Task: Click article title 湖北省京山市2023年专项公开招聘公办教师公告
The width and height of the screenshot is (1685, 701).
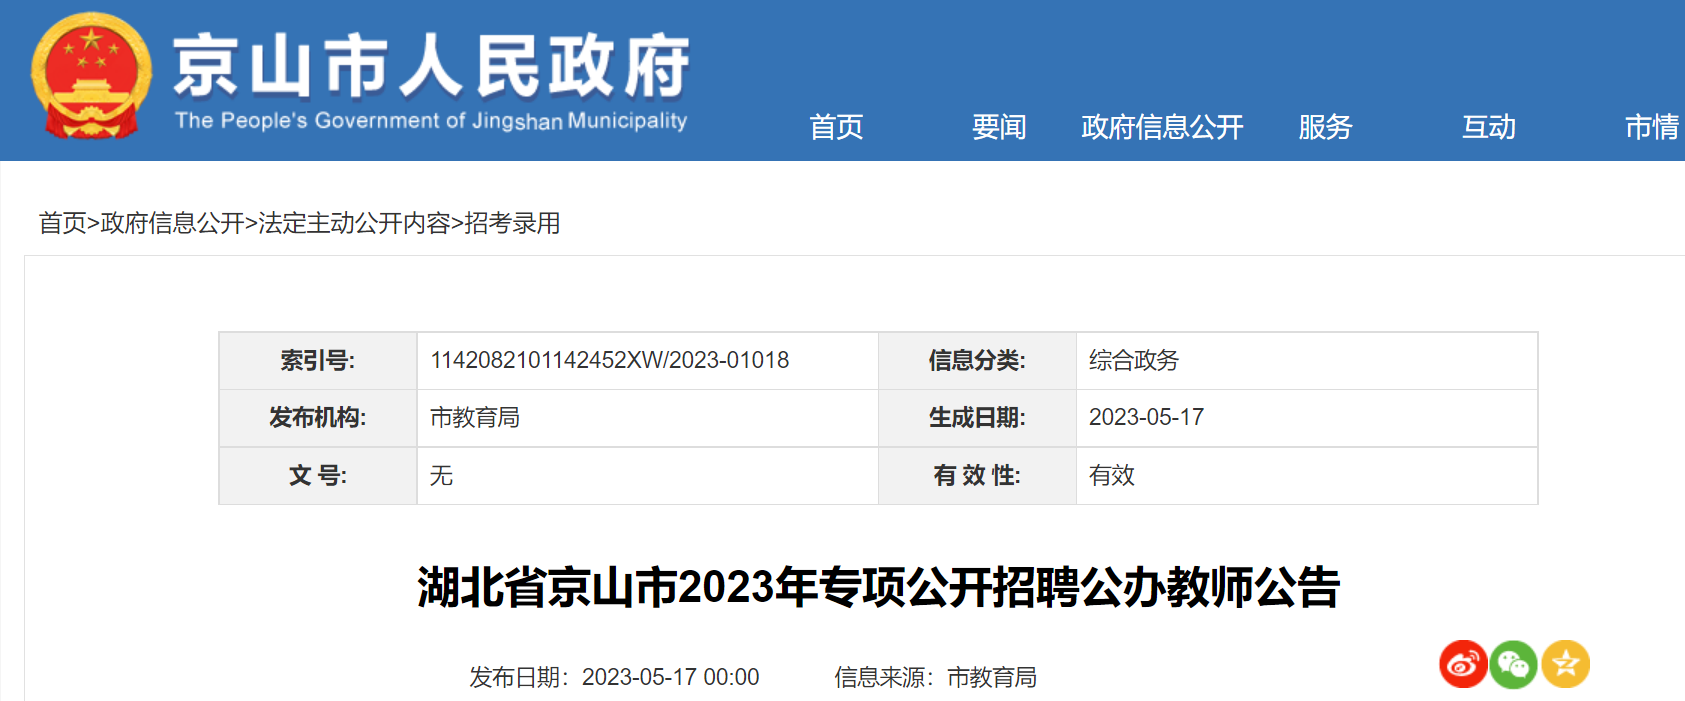Action: [x=878, y=587]
